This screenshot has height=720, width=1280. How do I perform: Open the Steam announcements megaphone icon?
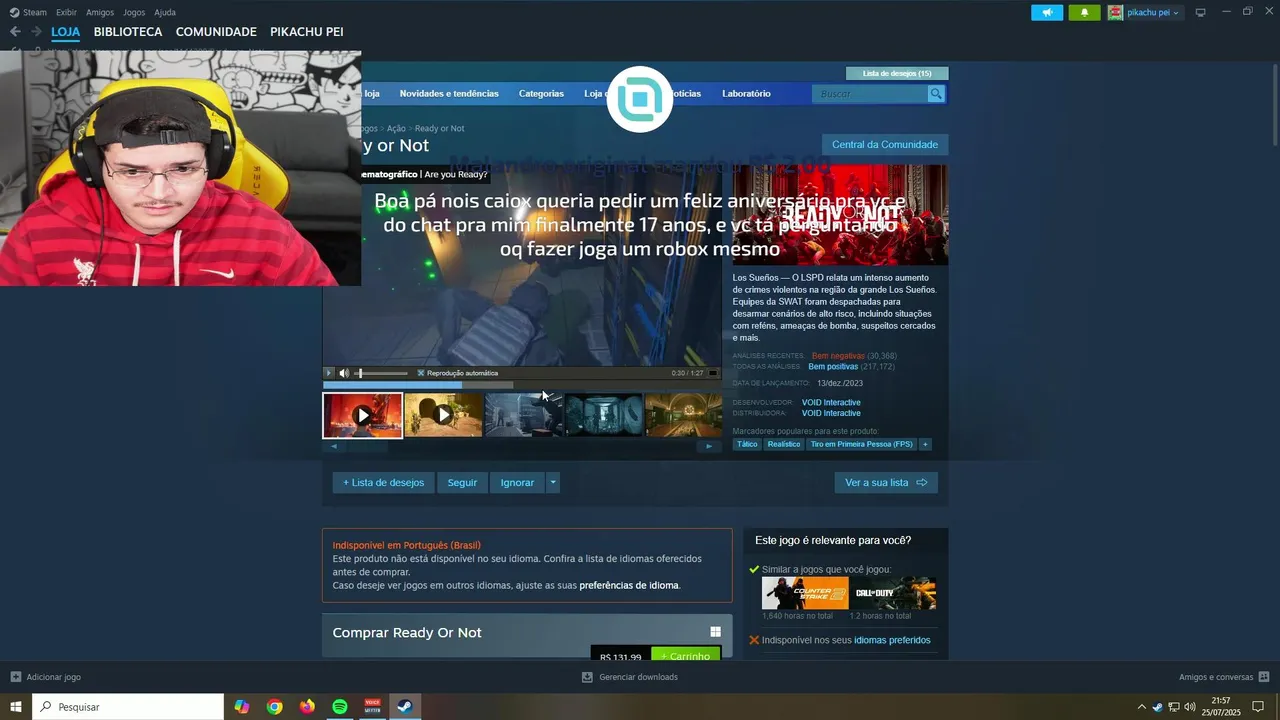tap(1047, 12)
